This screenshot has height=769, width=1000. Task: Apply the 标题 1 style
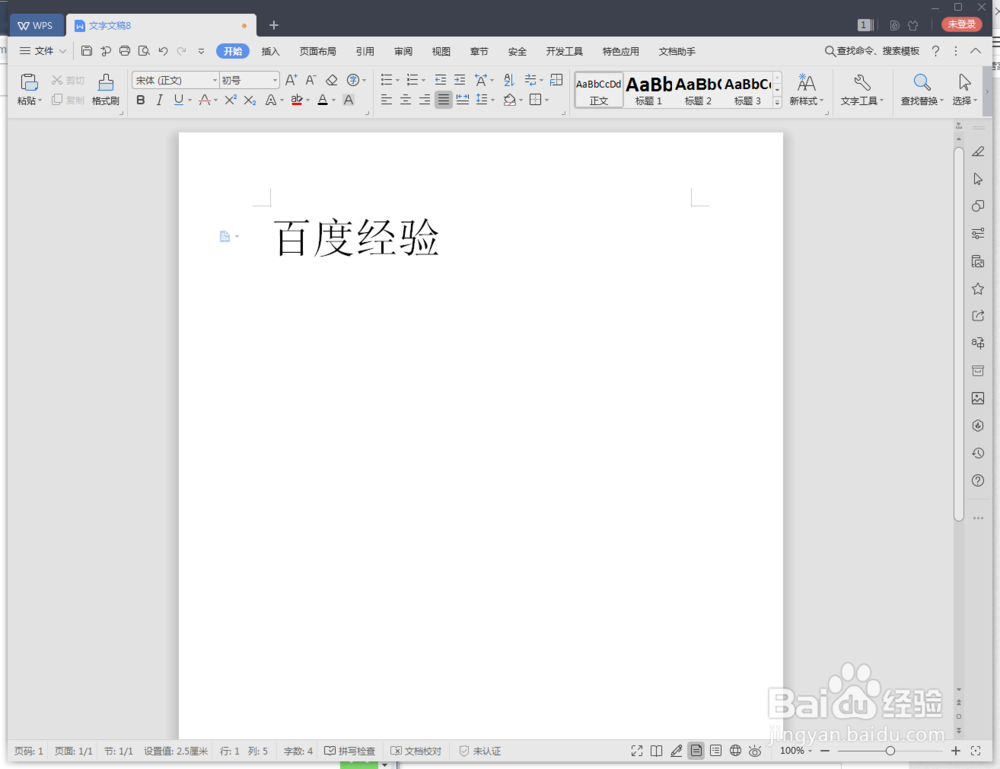click(x=648, y=91)
